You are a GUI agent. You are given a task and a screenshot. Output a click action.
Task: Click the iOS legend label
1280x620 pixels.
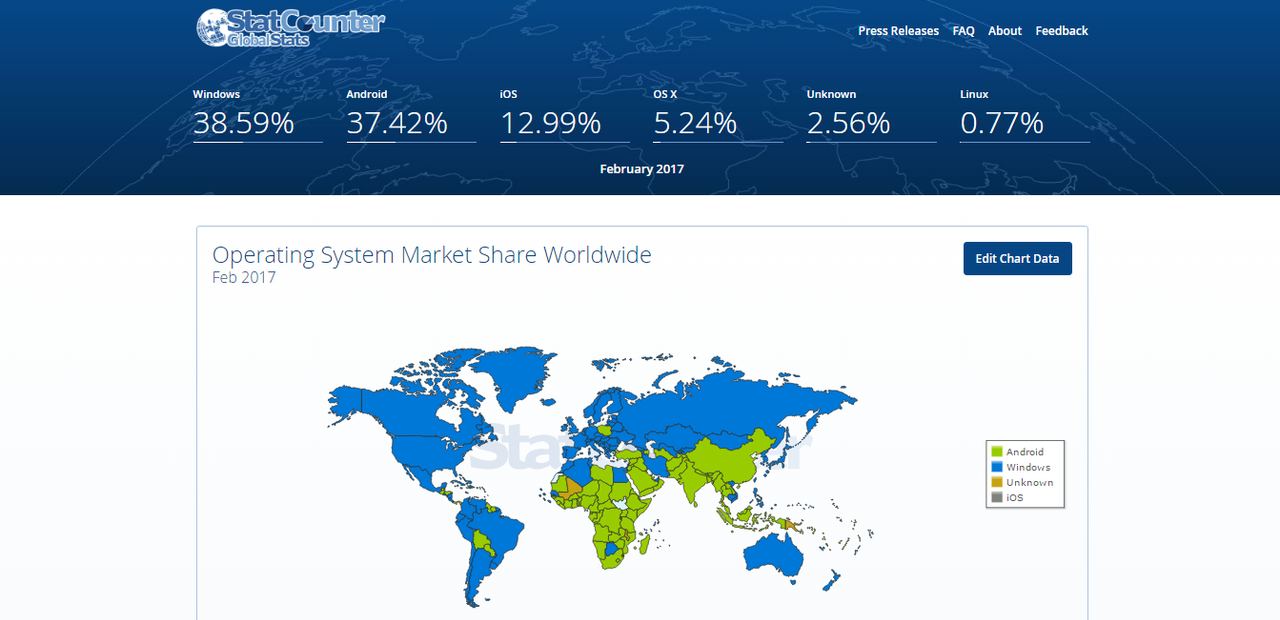tap(1015, 497)
